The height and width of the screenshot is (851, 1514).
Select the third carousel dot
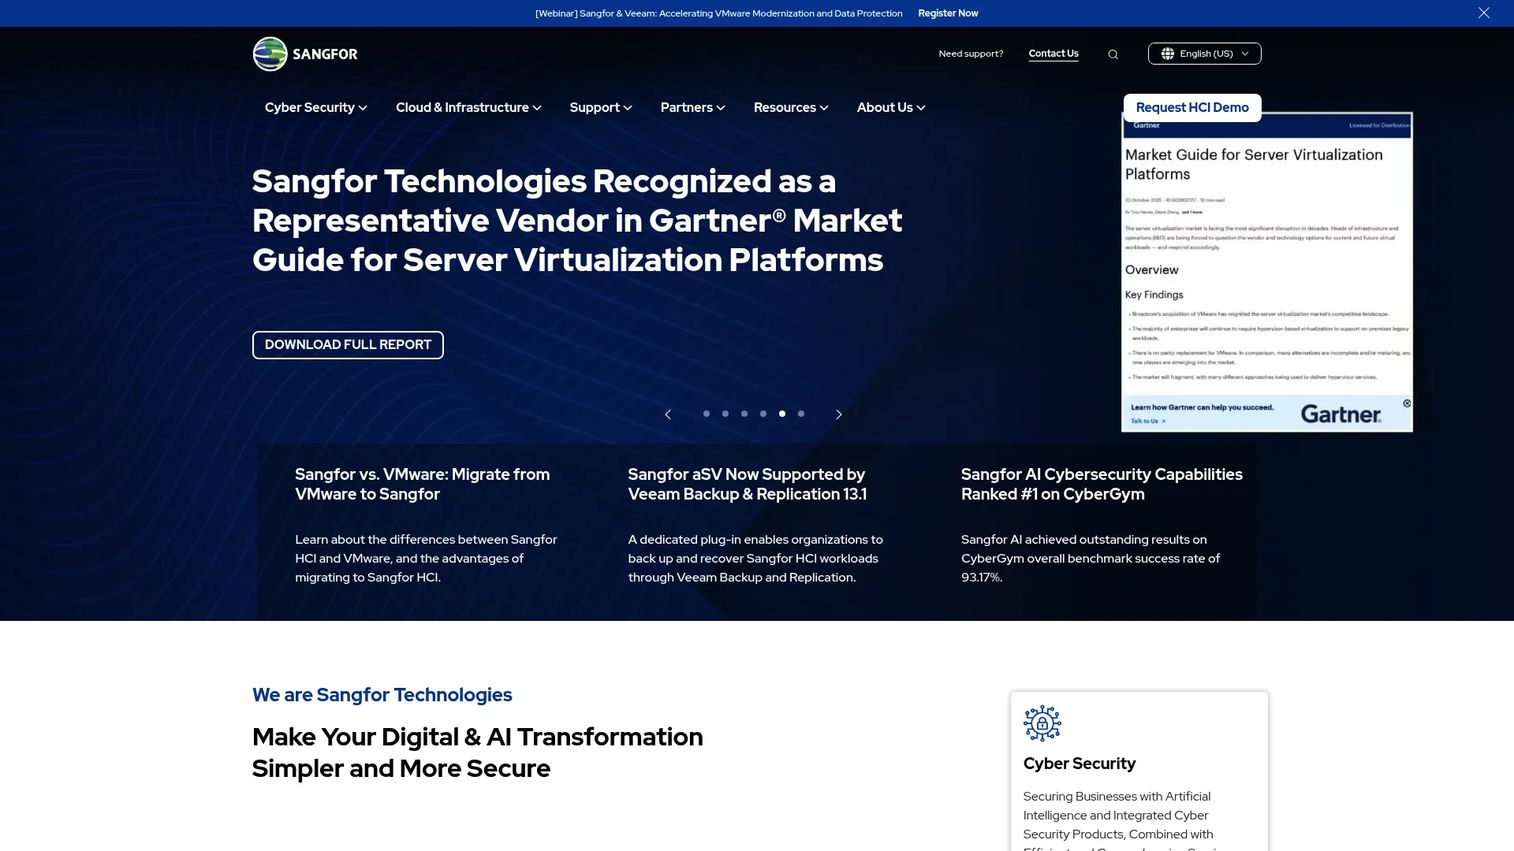(744, 414)
